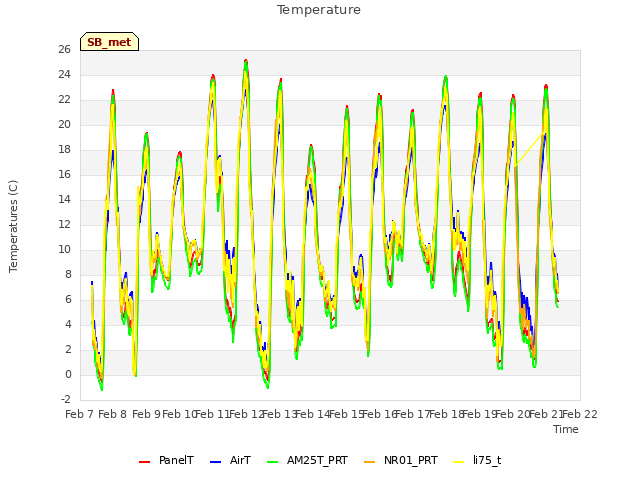Viewport: 640px width, 480px height.
Task: Select the AM25T_PRT legend label
Action: coord(317,461)
